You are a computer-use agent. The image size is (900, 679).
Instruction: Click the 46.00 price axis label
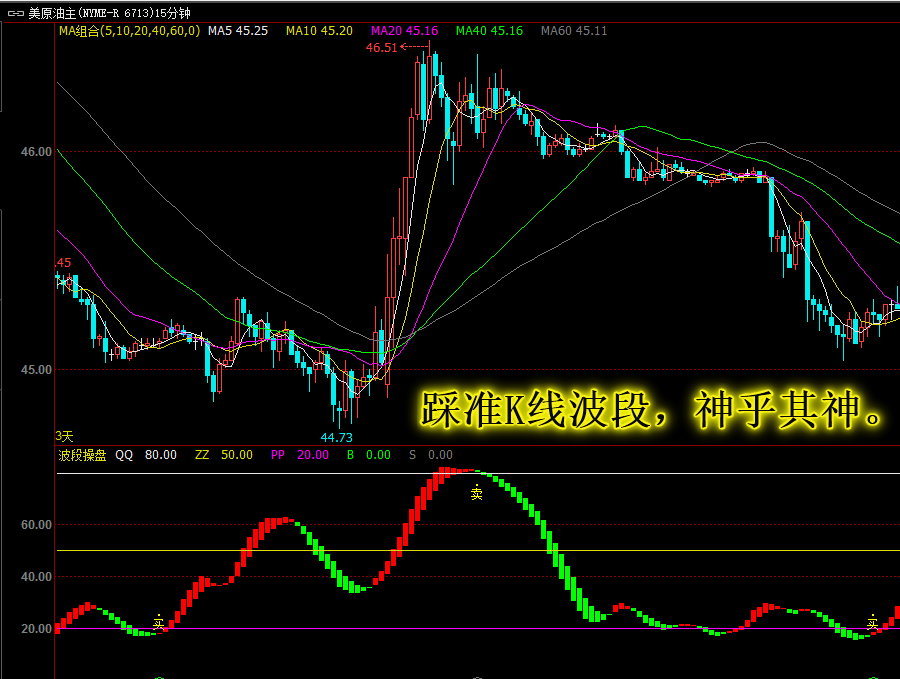tap(36, 152)
